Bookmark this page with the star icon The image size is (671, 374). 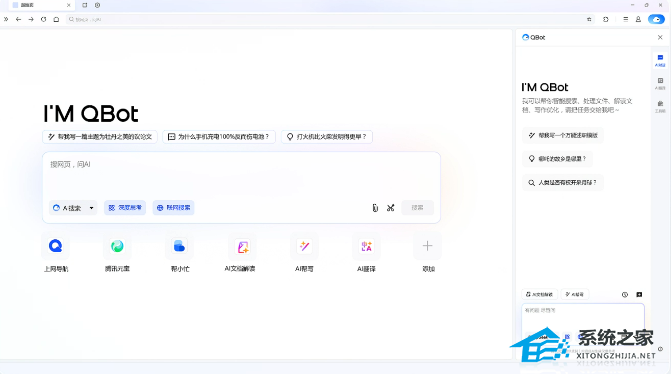pyautogui.click(x=589, y=19)
